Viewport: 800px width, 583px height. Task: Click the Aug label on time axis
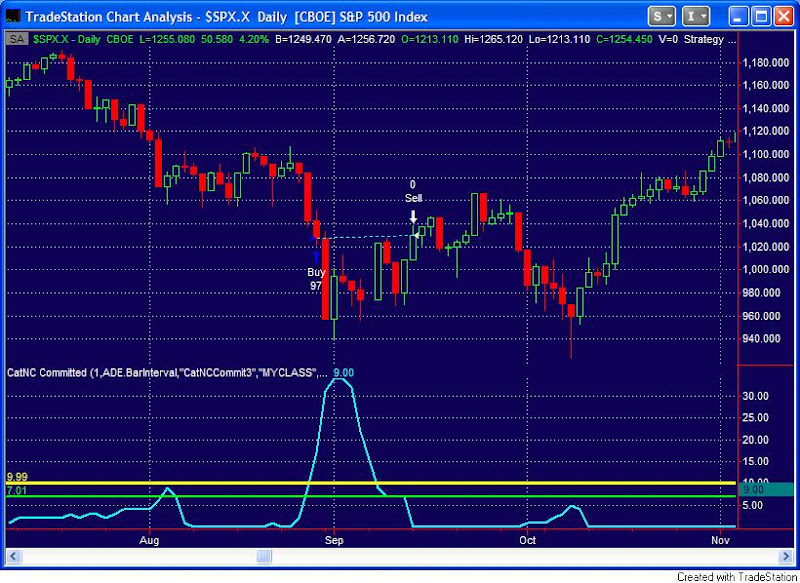(x=149, y=540)
